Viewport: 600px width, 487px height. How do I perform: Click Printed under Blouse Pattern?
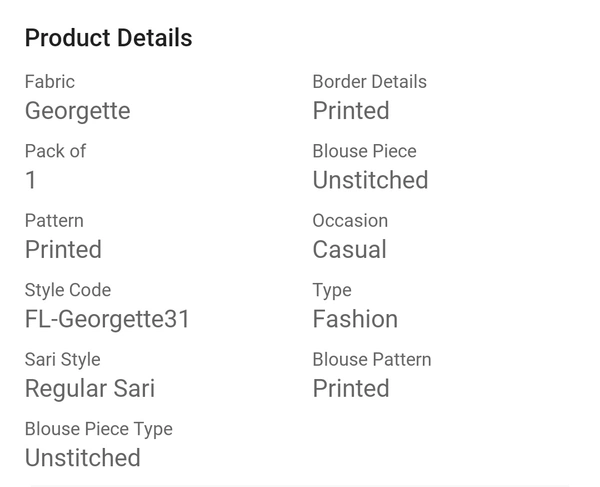(x=351, y=388)
